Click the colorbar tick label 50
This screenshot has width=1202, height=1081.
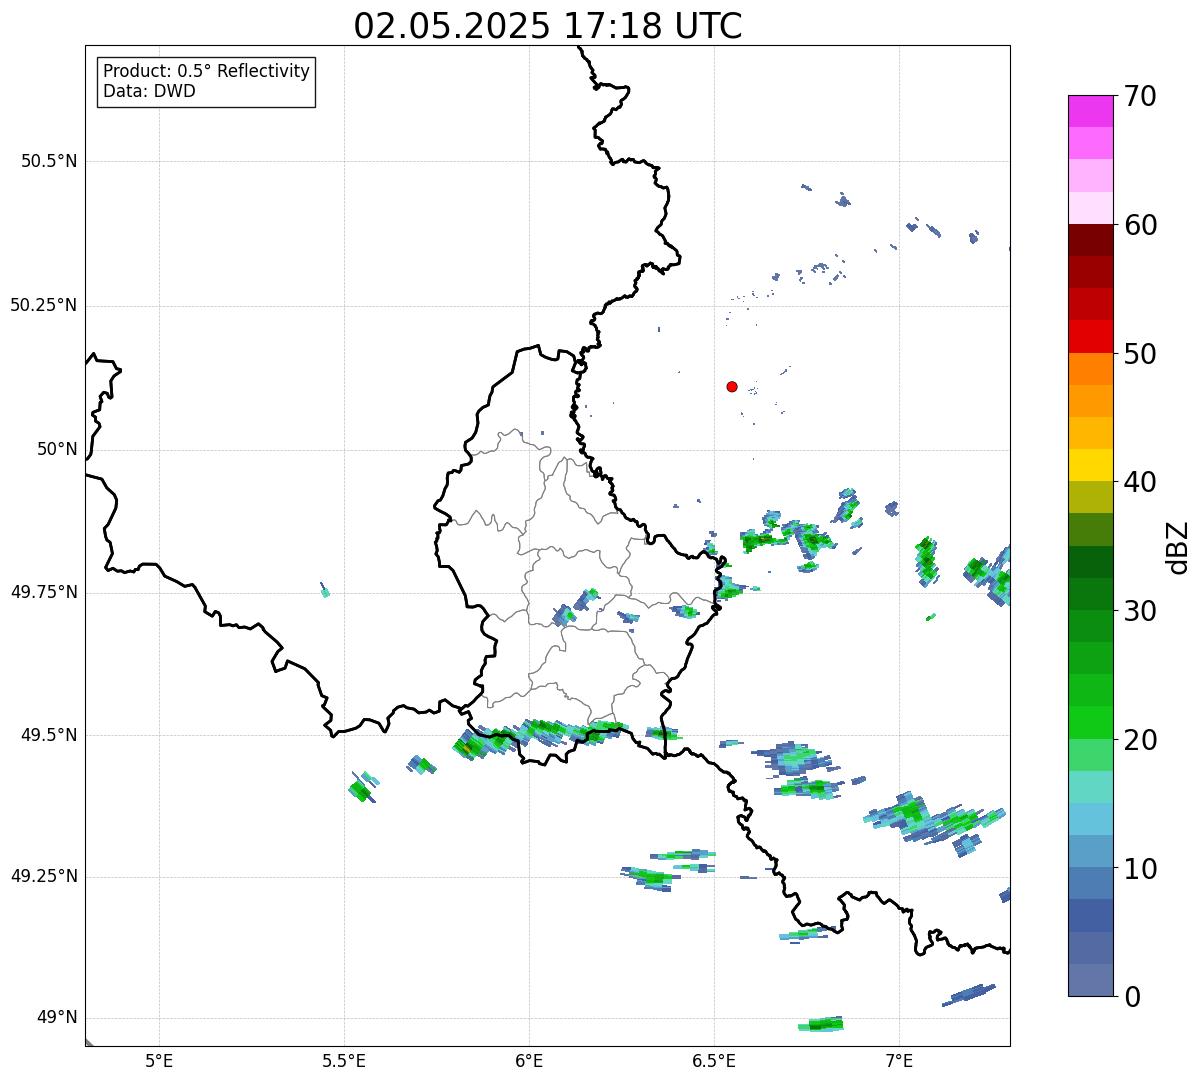(1139, 354)
